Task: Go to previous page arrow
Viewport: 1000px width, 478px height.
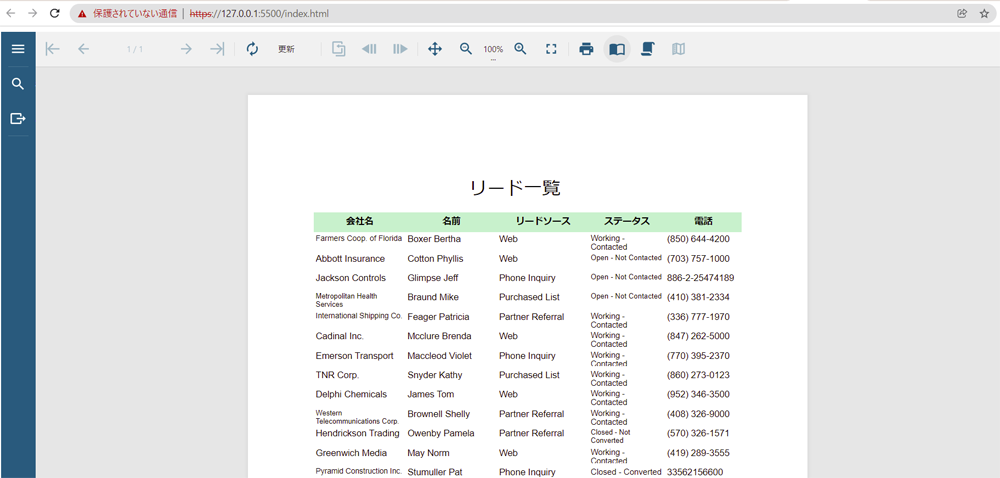Action: pyautogui.click(x=84, y=49)
